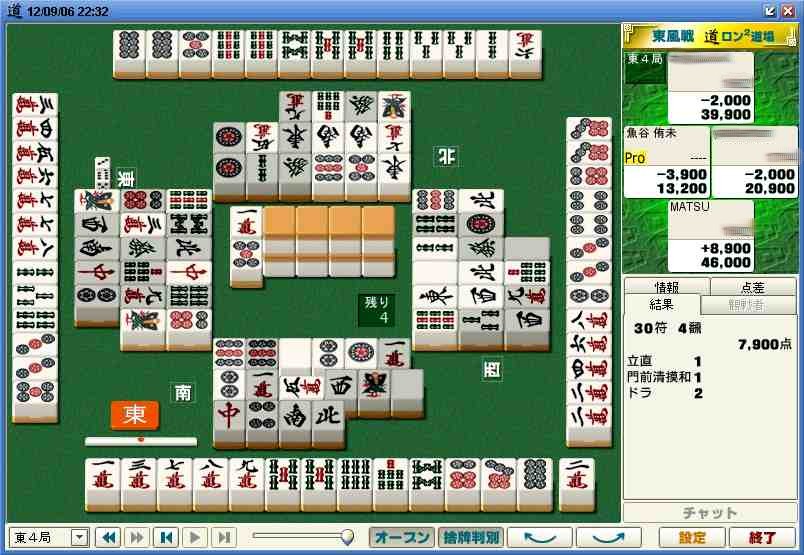Image resolution: width=804 pixels, height=555 pixels.
Task: Click the 7,900点 points total
Action: pos(765,344)
